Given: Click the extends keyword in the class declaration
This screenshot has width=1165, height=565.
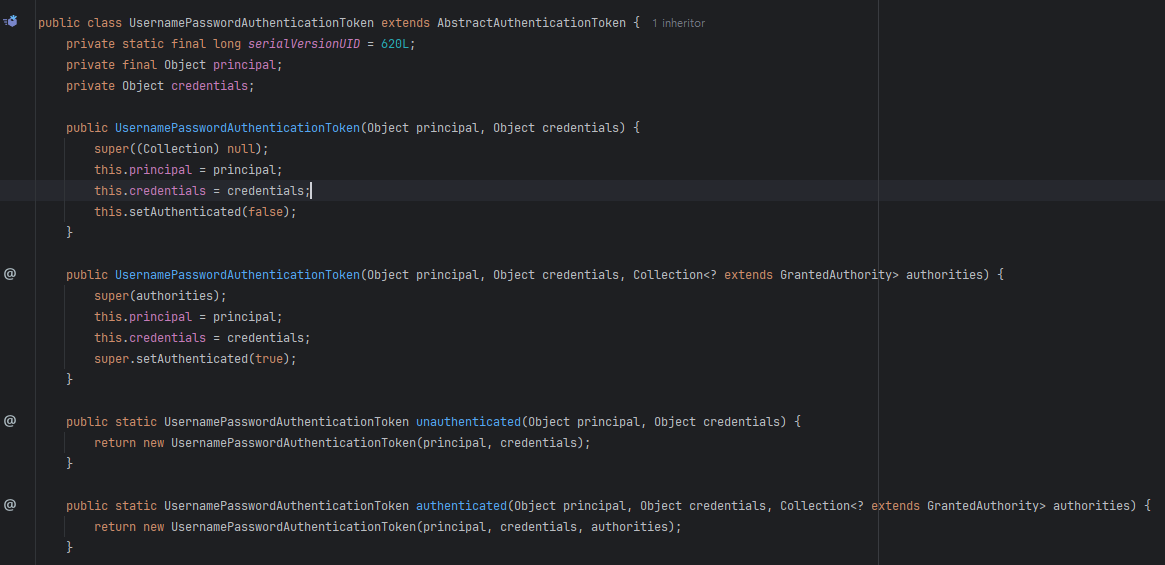Looking at the screenshot, I should point(406,23).
